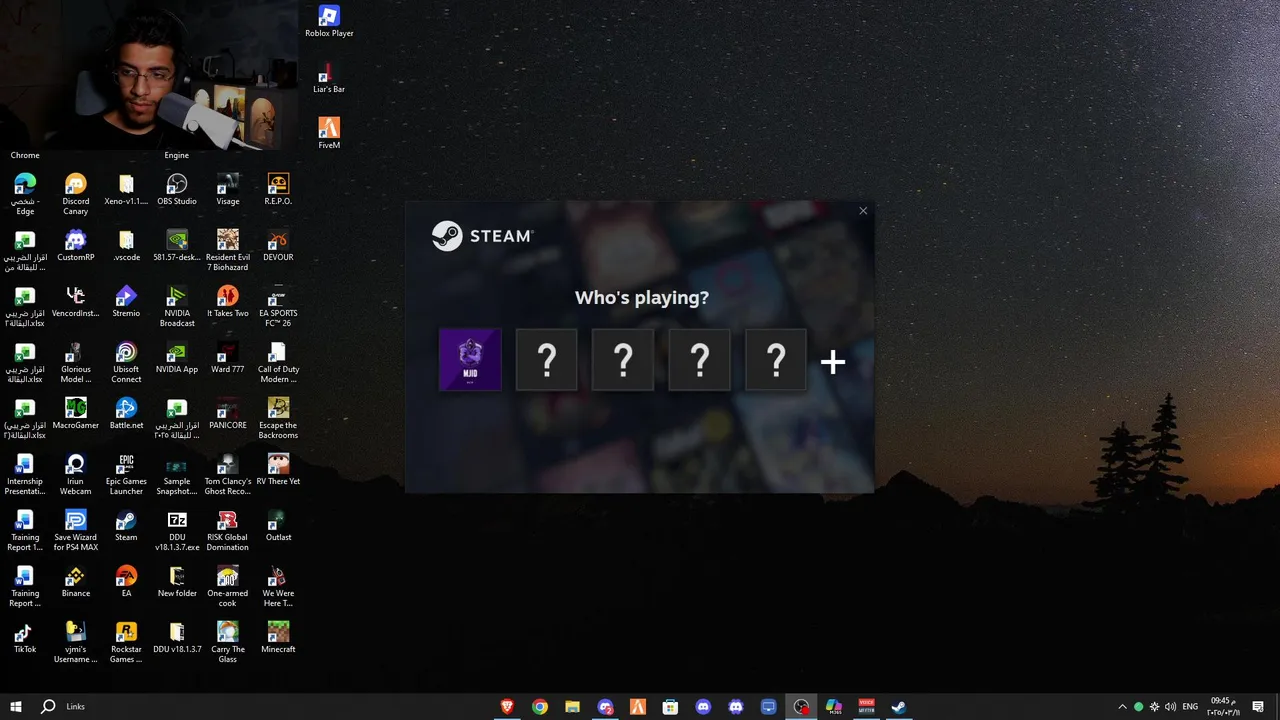The width and height of the screenshot is (1280, 720).
Task: Open Stremio desktop icon
Action: point(126,302)
